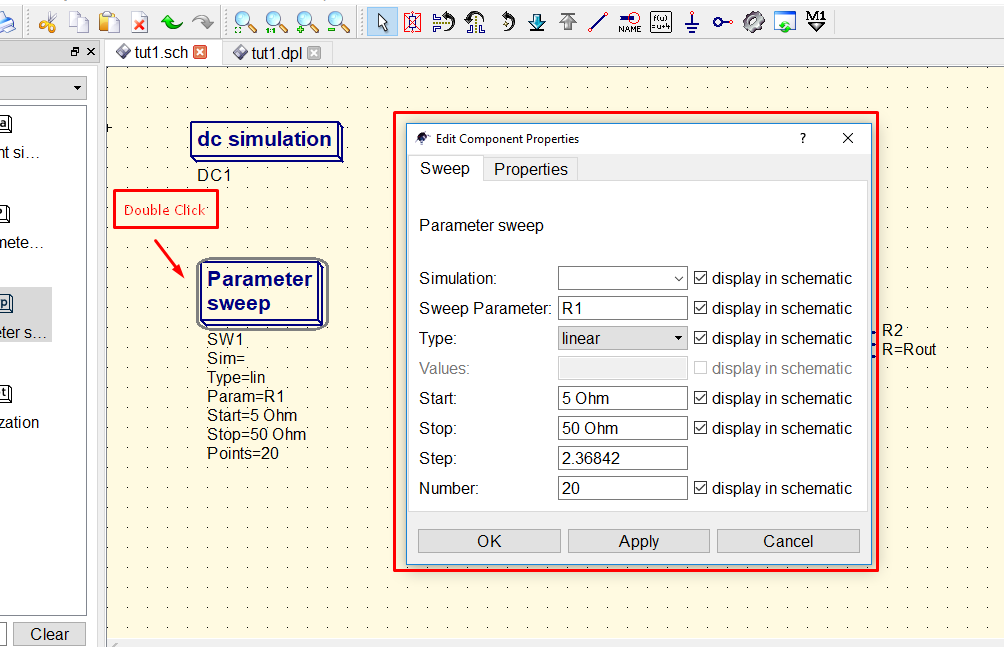Toggle display in schematic for Simulation

pos(700,278)
